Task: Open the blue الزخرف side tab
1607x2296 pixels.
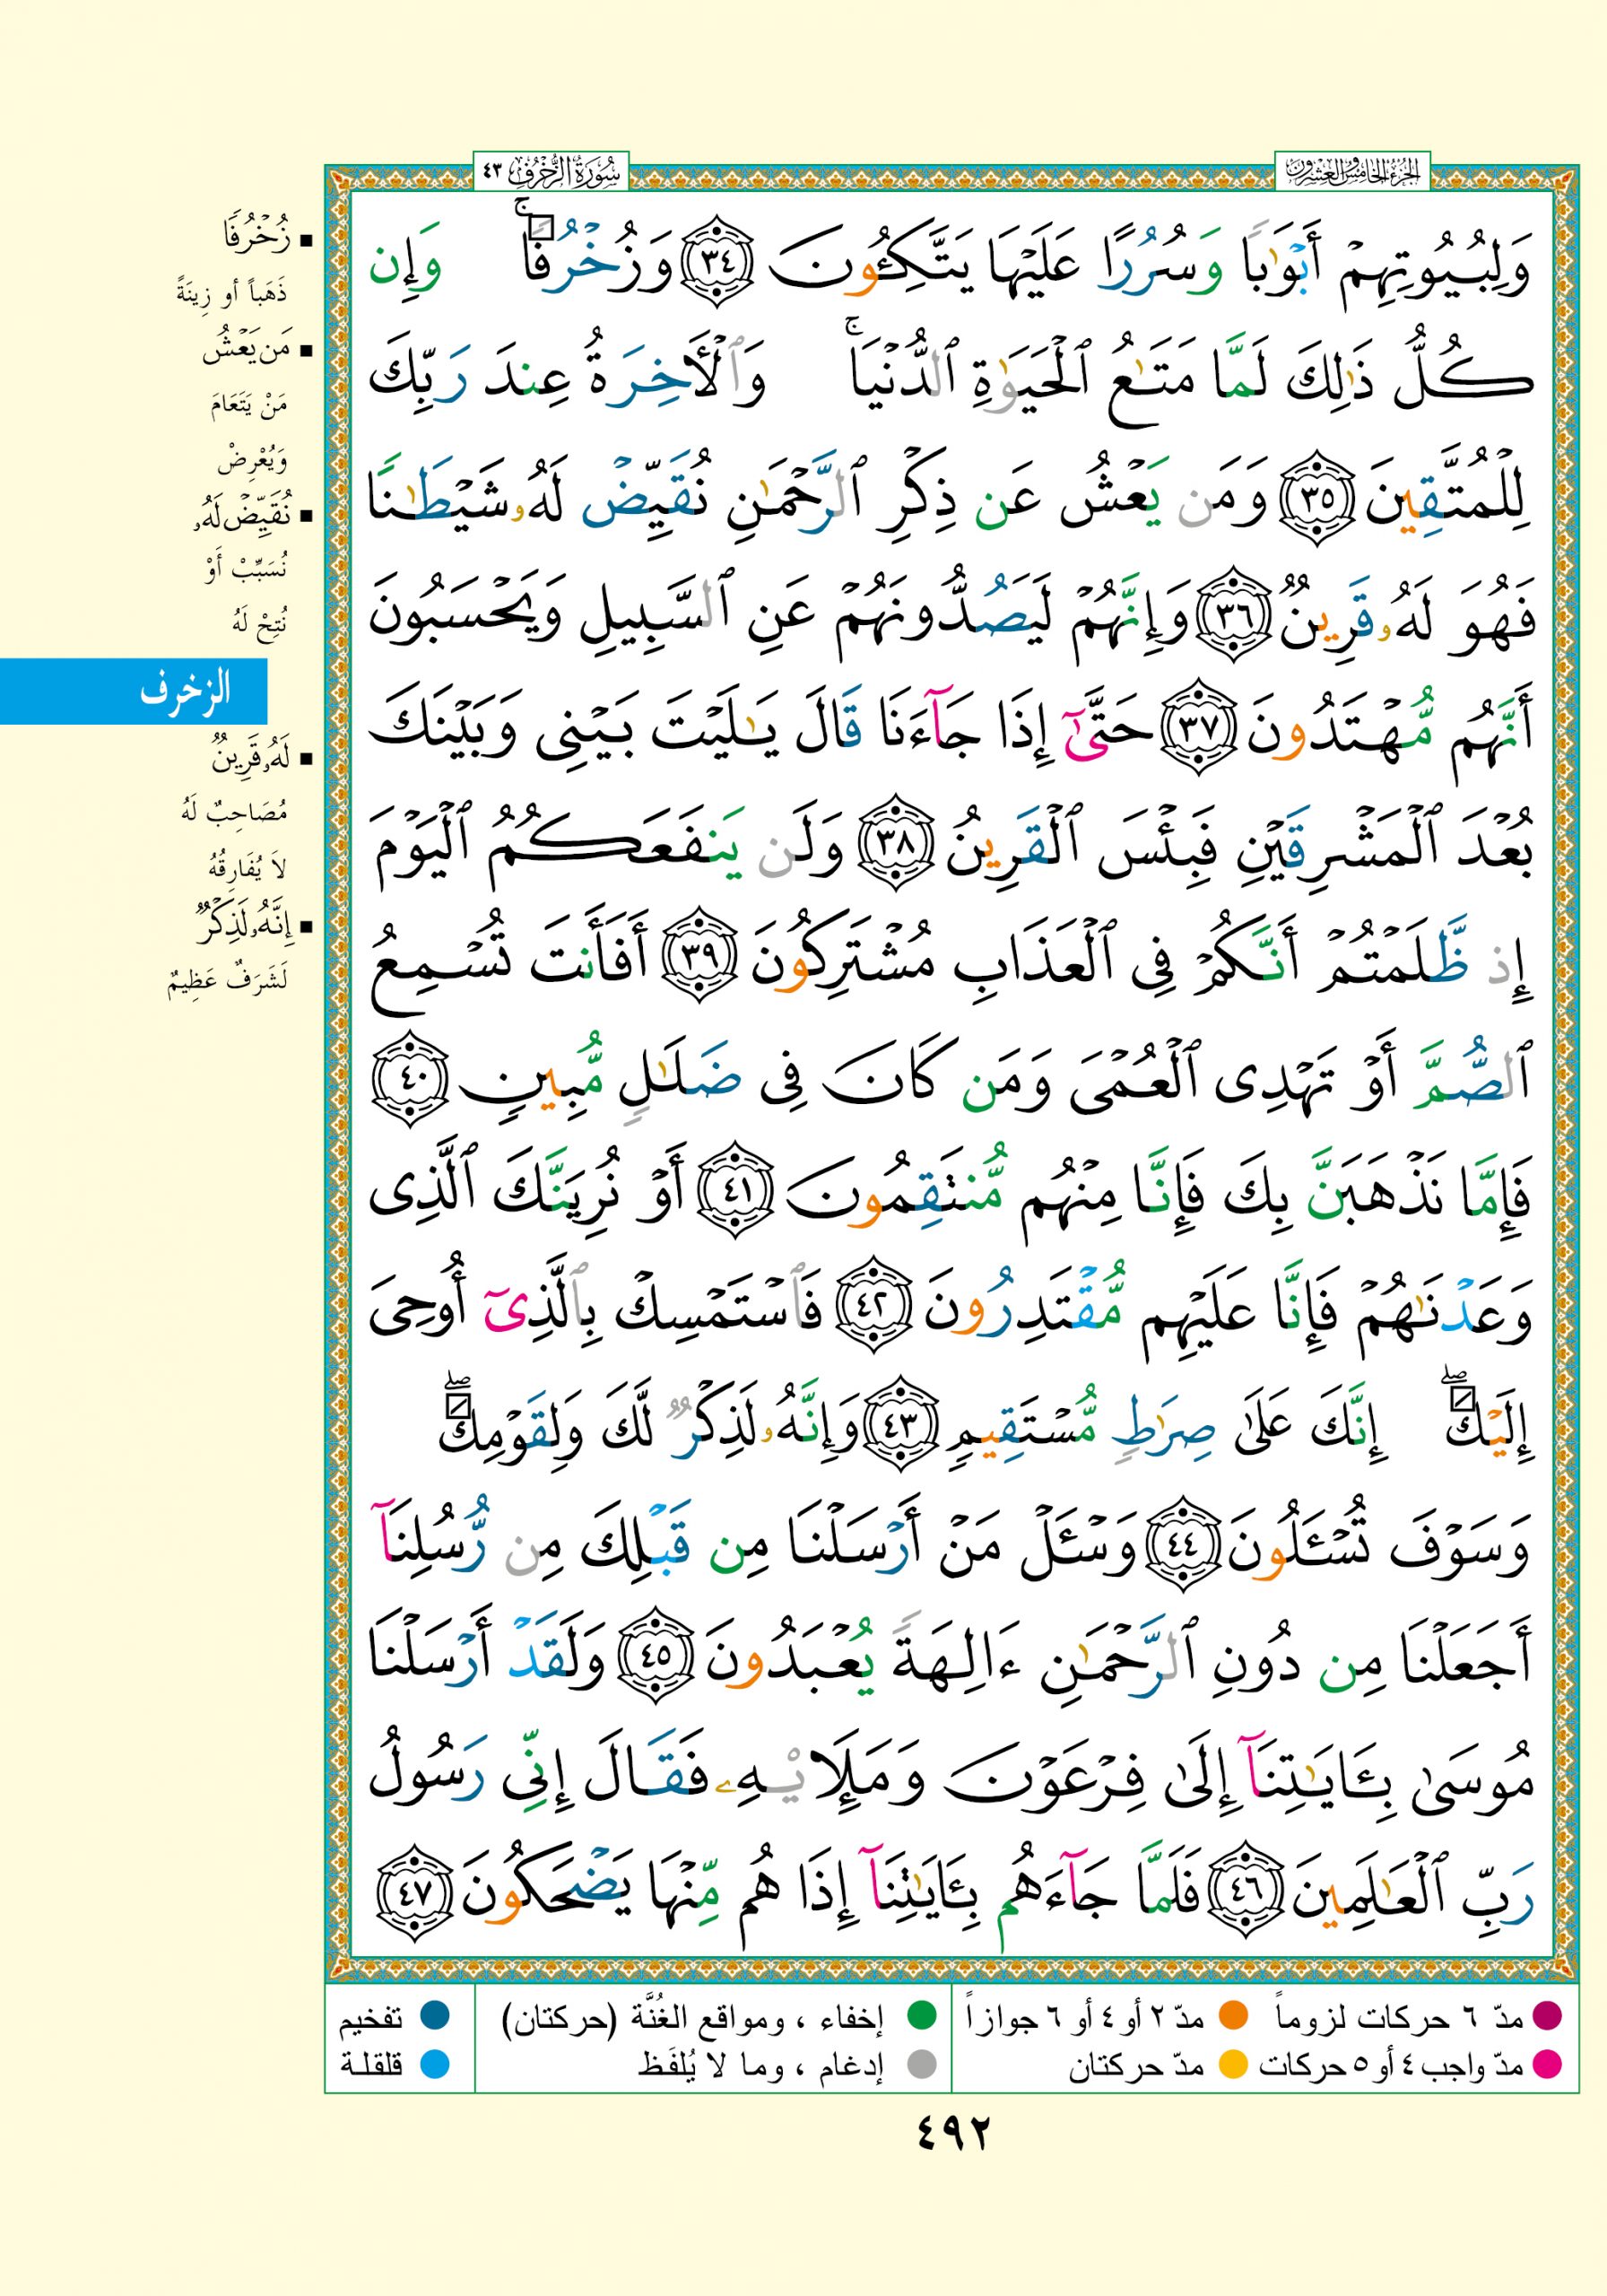Action: pyautogui.click(x=134, y=690)
